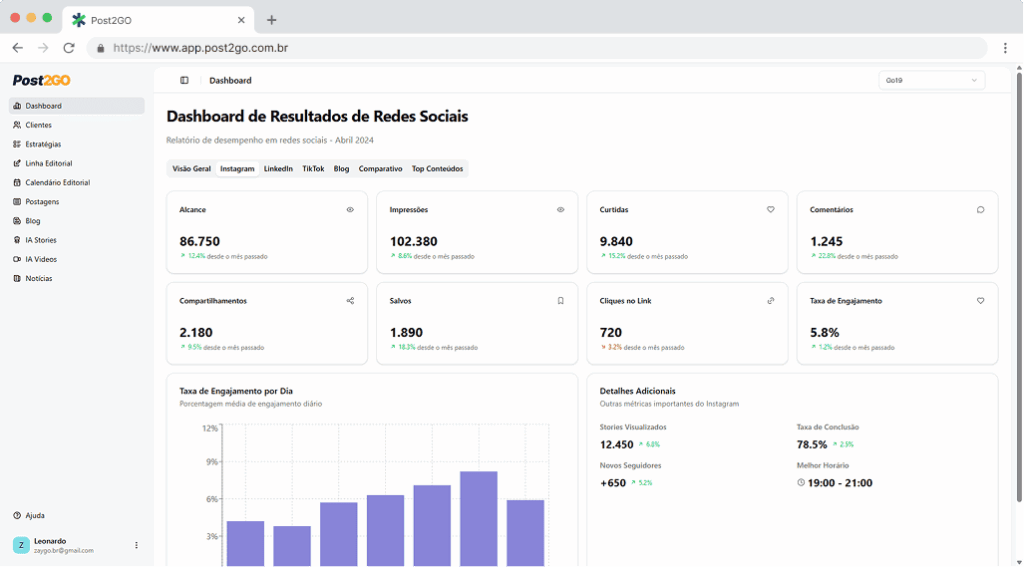Open Postagens in the sidebar
This screenshot has width=1024, height=567.
click(x=76, y=201)
